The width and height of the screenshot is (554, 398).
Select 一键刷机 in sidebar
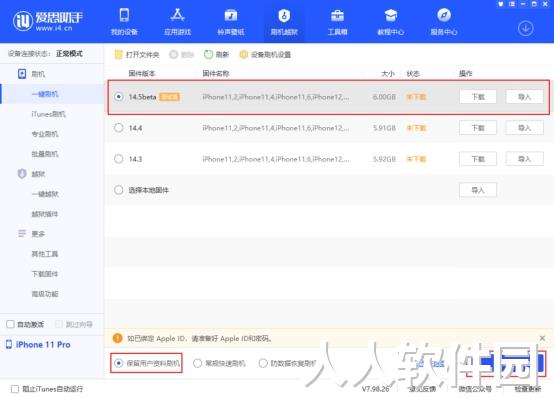coord(45,94)
